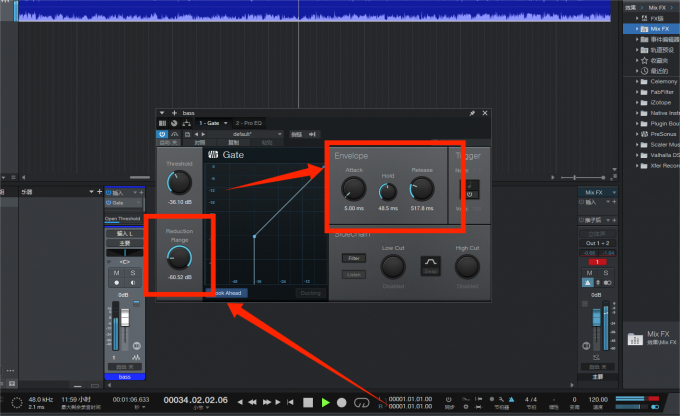Click the Ducking button
This screenshot has height=416, width=680.
310,293
